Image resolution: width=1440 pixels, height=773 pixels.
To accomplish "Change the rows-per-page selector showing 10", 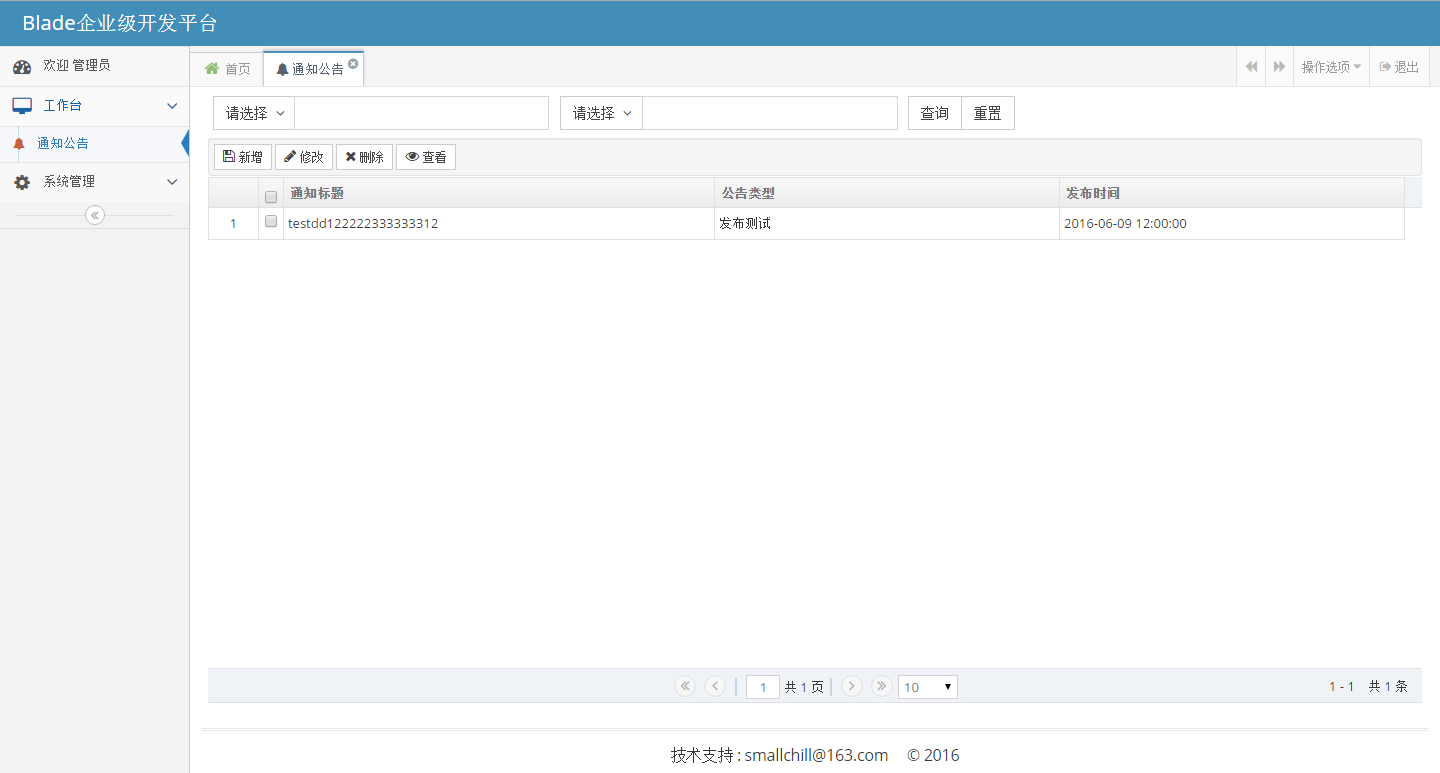I will [x=928, y=687].
